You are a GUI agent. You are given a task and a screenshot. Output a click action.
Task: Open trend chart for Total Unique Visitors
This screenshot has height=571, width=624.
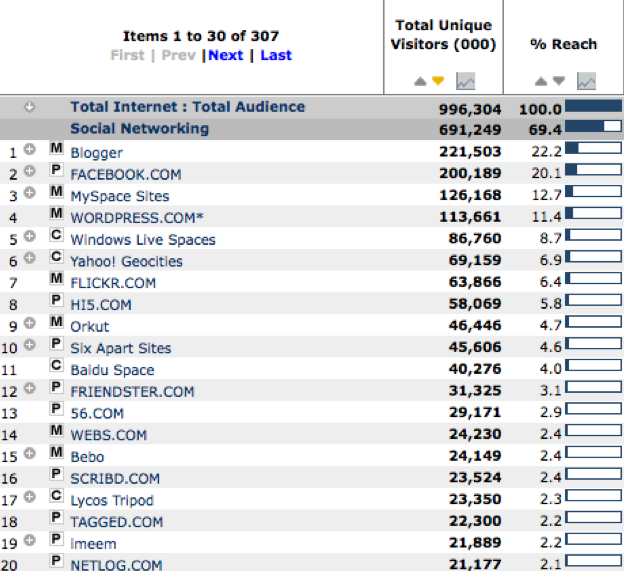click(x=465, y=81)
